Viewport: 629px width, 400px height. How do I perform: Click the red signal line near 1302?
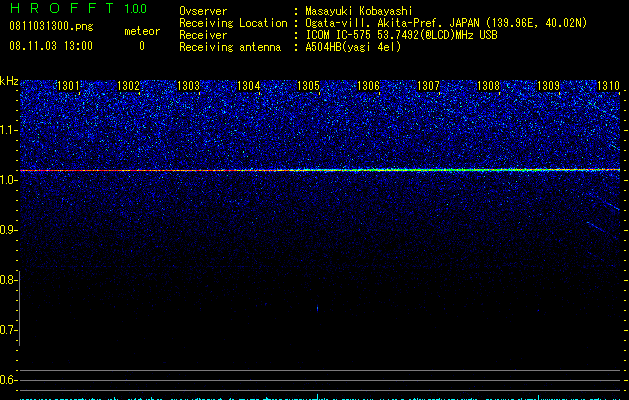click(x=128, y=171)
